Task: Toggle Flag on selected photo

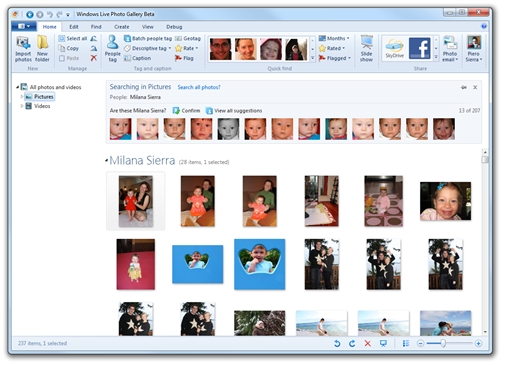Action: (x=184, y=58)
